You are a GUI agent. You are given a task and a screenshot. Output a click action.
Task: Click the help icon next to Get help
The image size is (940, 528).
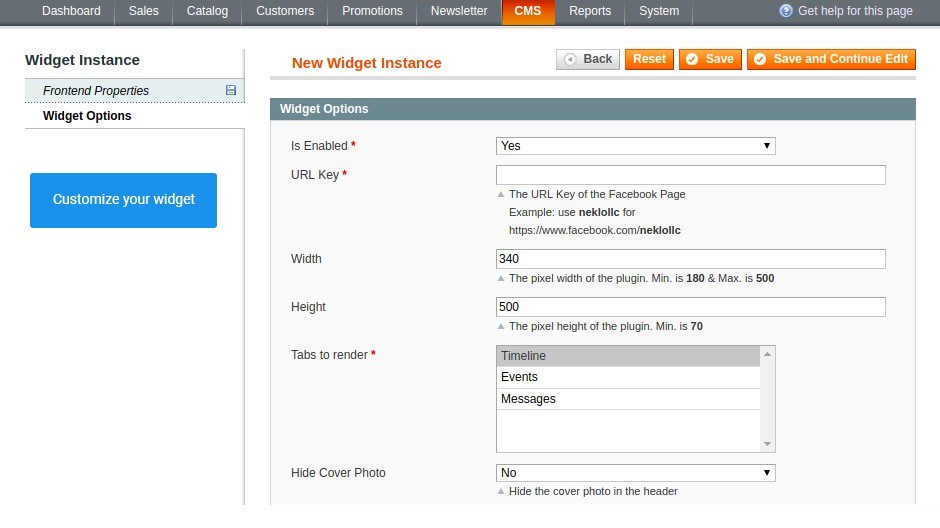[785, 11]
